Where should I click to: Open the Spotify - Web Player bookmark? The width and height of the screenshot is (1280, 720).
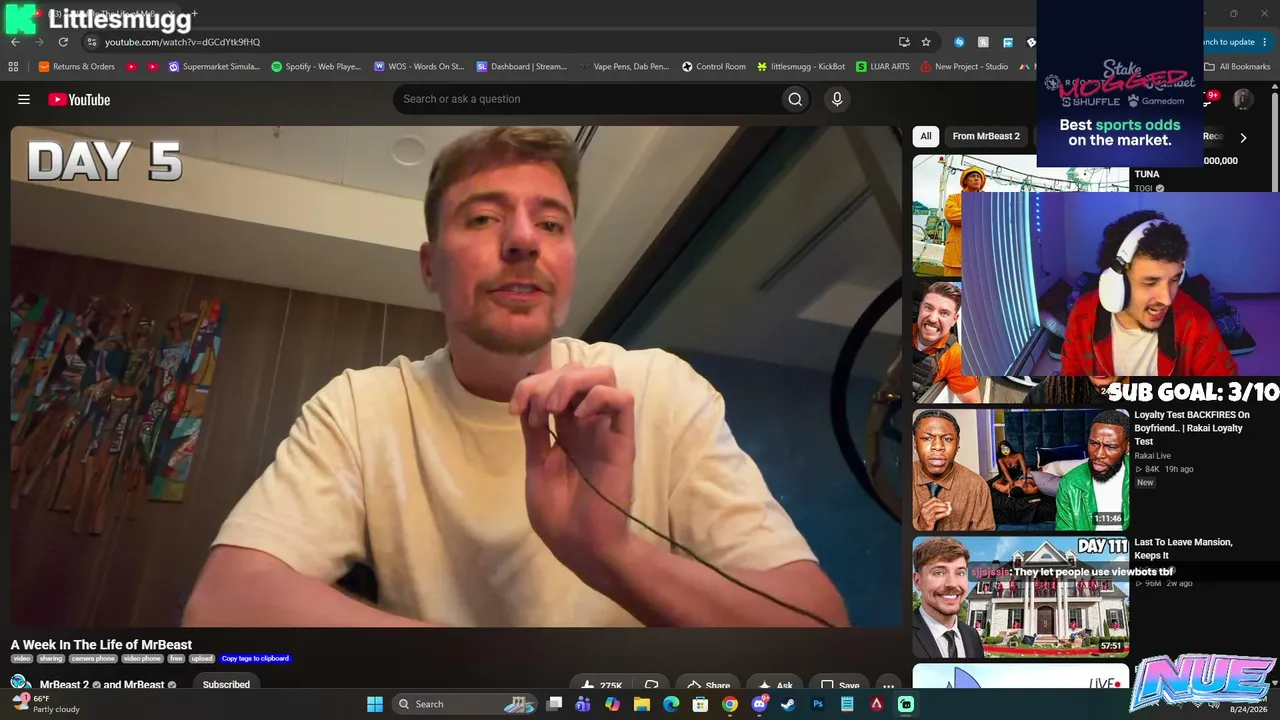(316, 67)
